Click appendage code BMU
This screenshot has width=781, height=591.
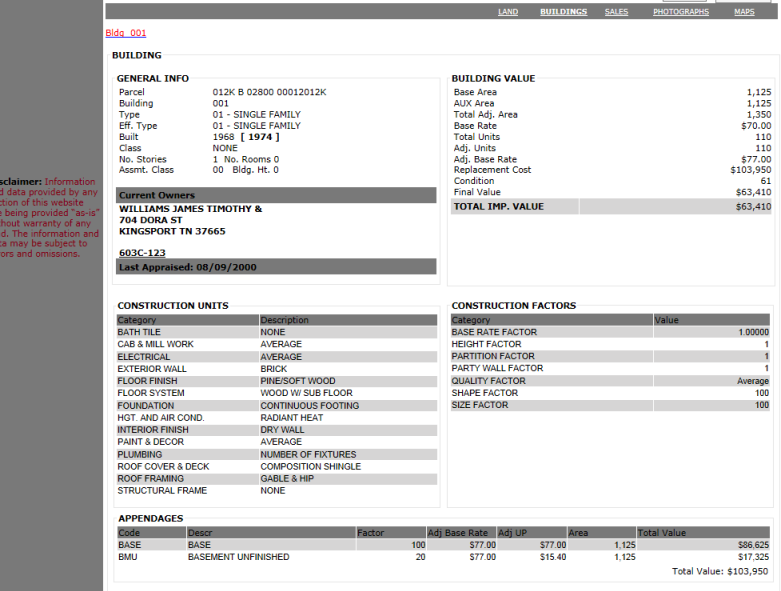tap(128, 557)
